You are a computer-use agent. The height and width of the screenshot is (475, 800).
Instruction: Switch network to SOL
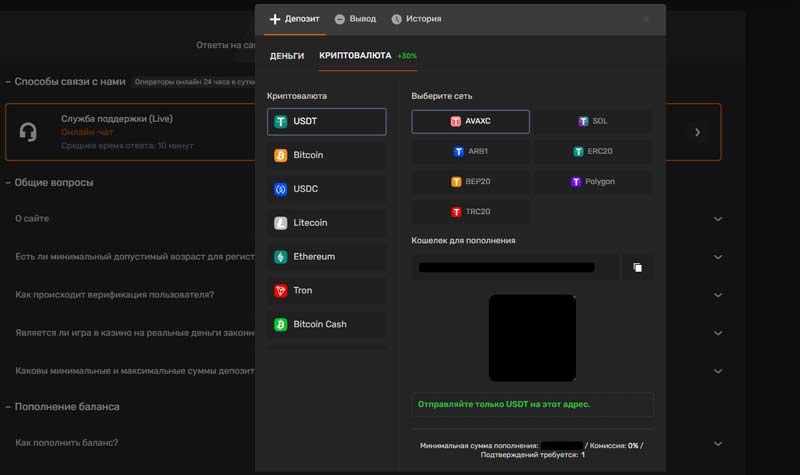tap(592, 122)
